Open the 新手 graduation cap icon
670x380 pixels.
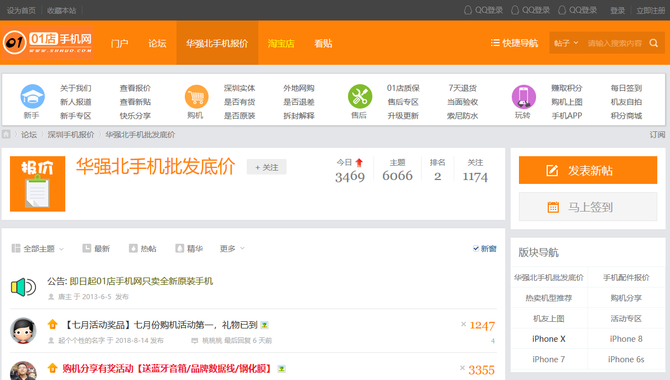(32, 96)
